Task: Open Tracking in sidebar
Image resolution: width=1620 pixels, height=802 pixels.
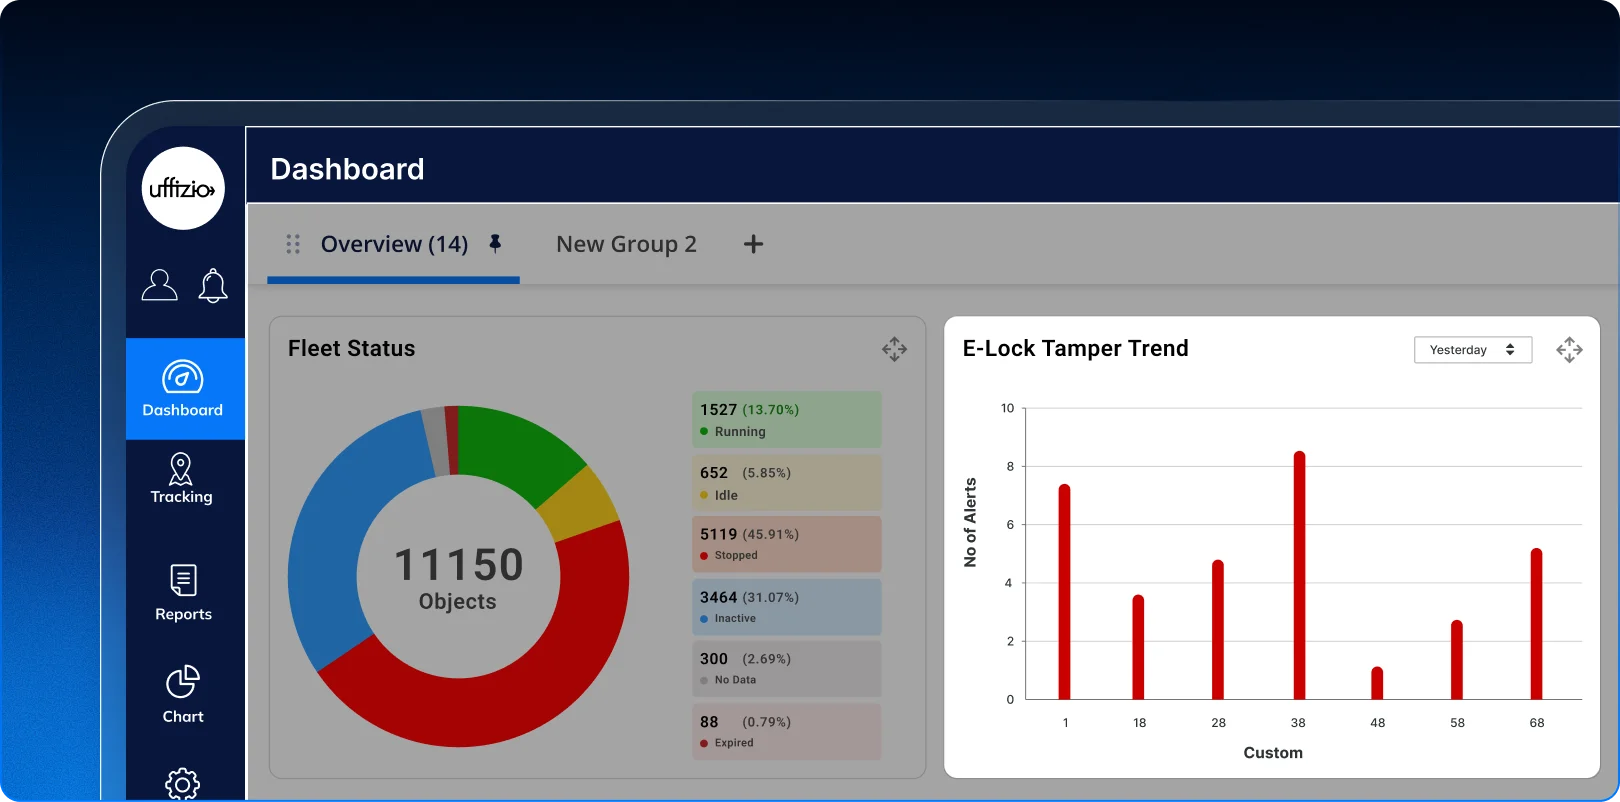Action: (x=181, y=478)
